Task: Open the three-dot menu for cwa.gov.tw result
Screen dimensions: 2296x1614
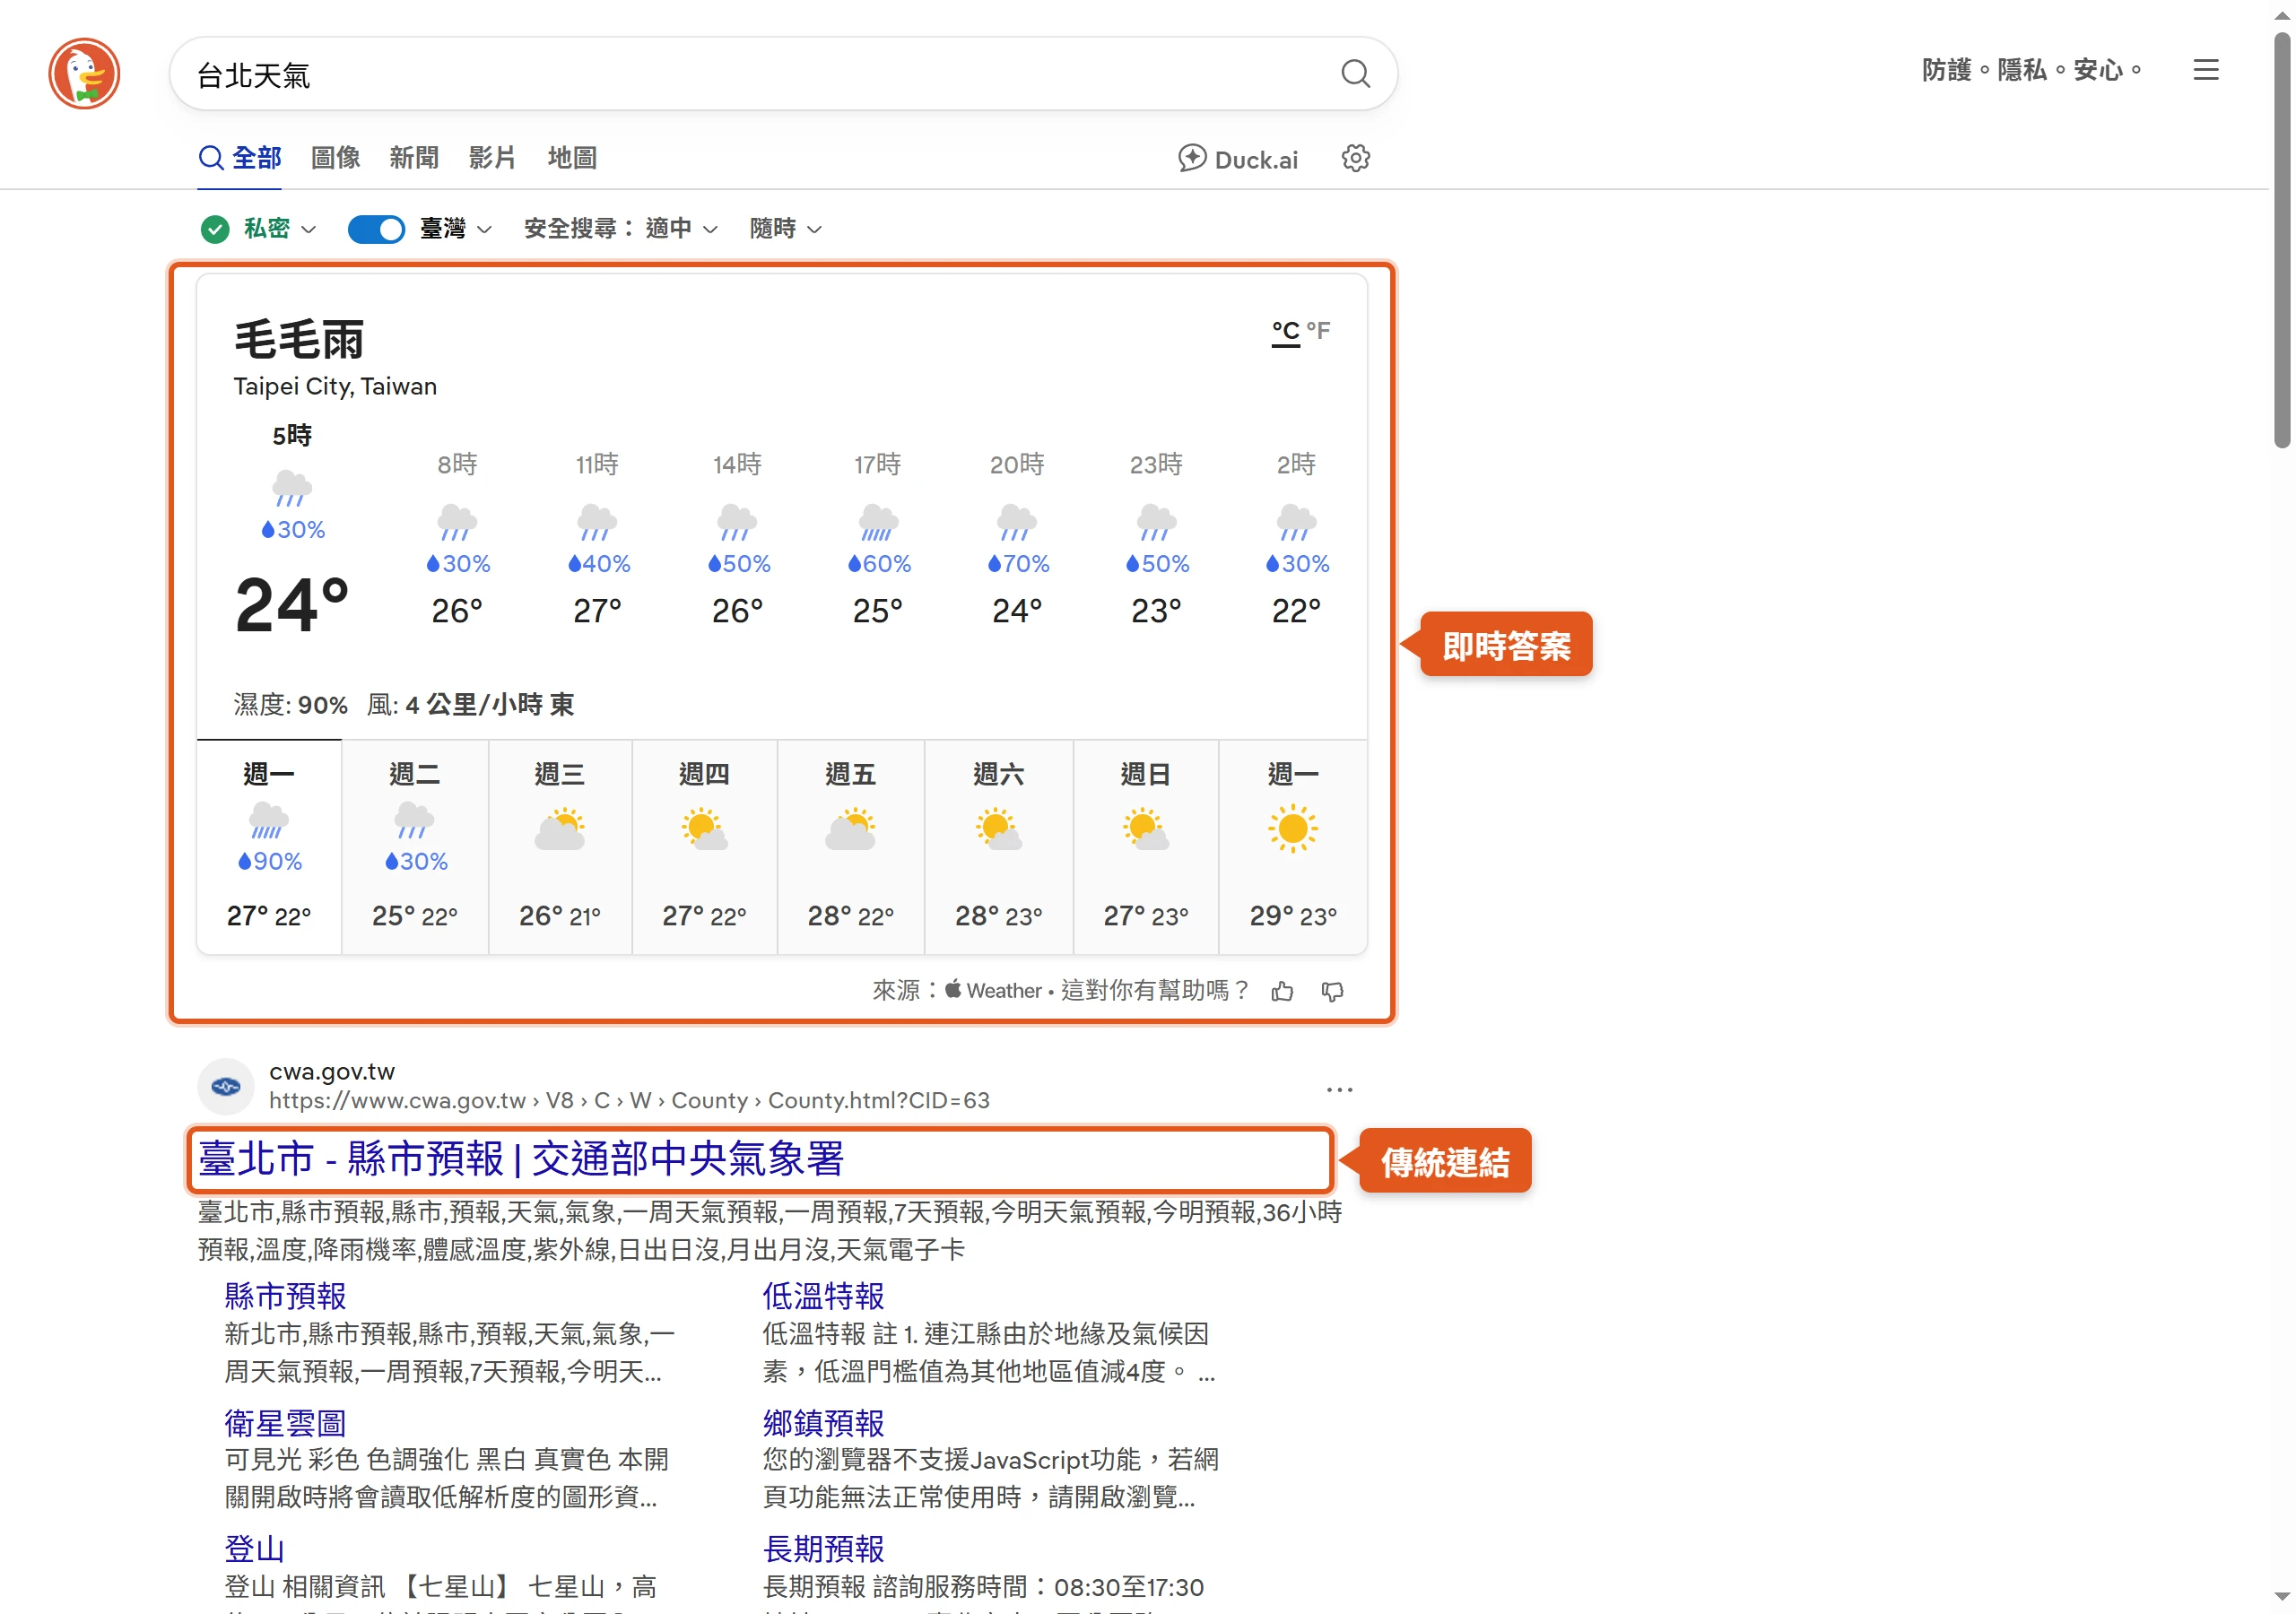Action: point(1339,1089)
